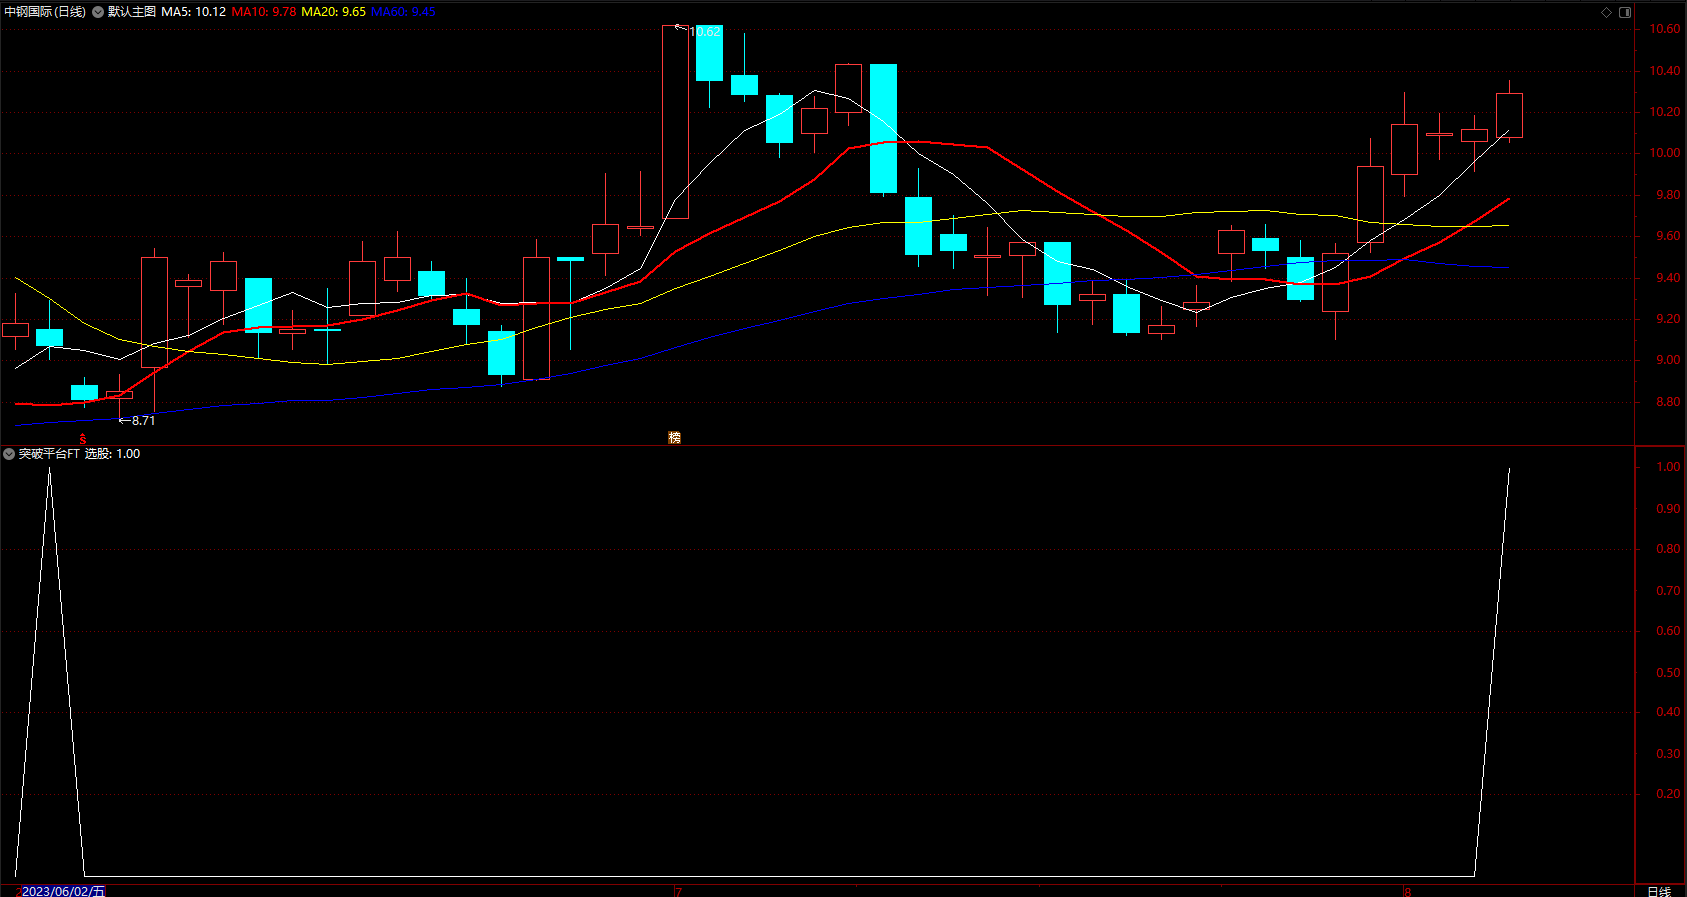The width and height of the screenshot is (1687, 897).
Task: Click the month 7 marker on time axis
Action: [678, 891]
